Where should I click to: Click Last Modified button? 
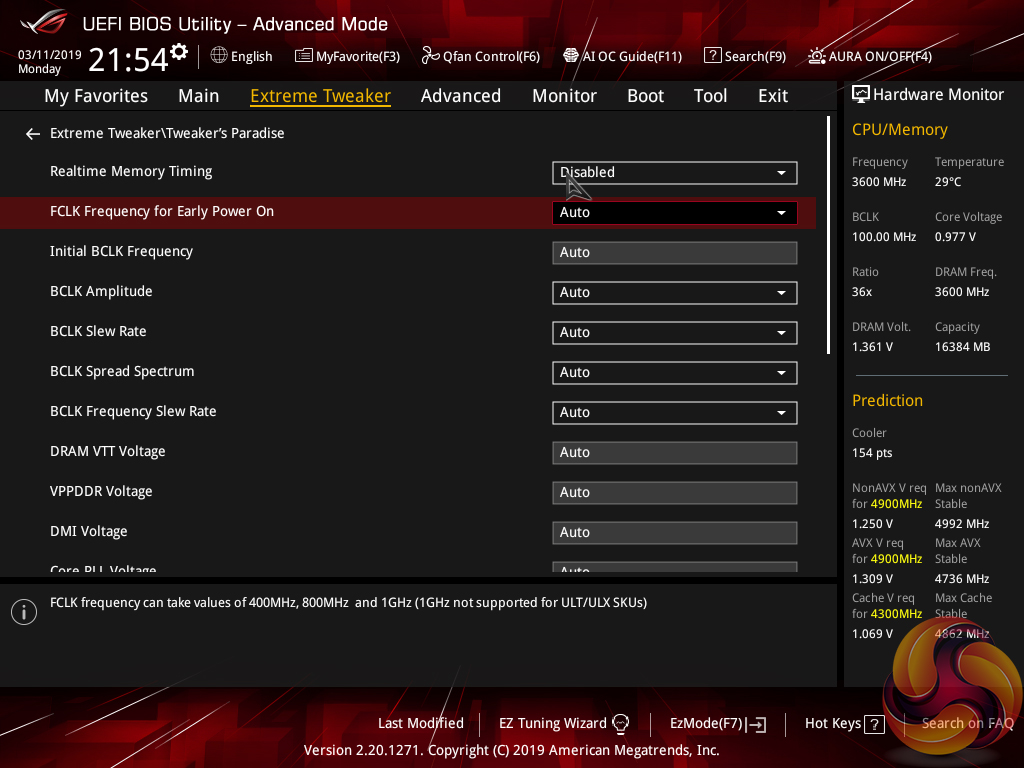click(x=421, y=723)
